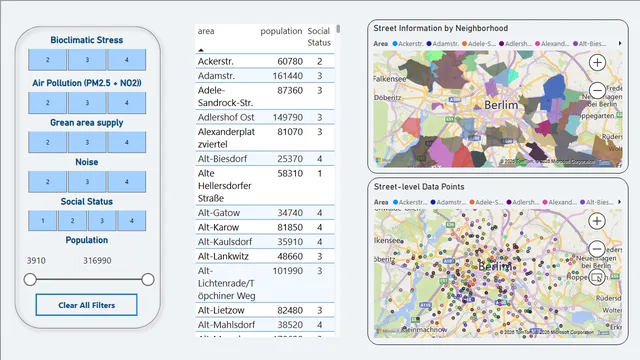Select Ackerstr... legend item on street-level map

tap(411, 202)
